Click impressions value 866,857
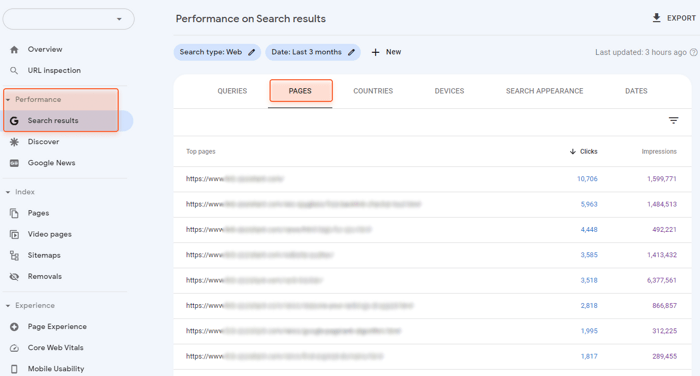Image resolution: width=700 pixels, height=376 pixels. [x=664, y=306]
